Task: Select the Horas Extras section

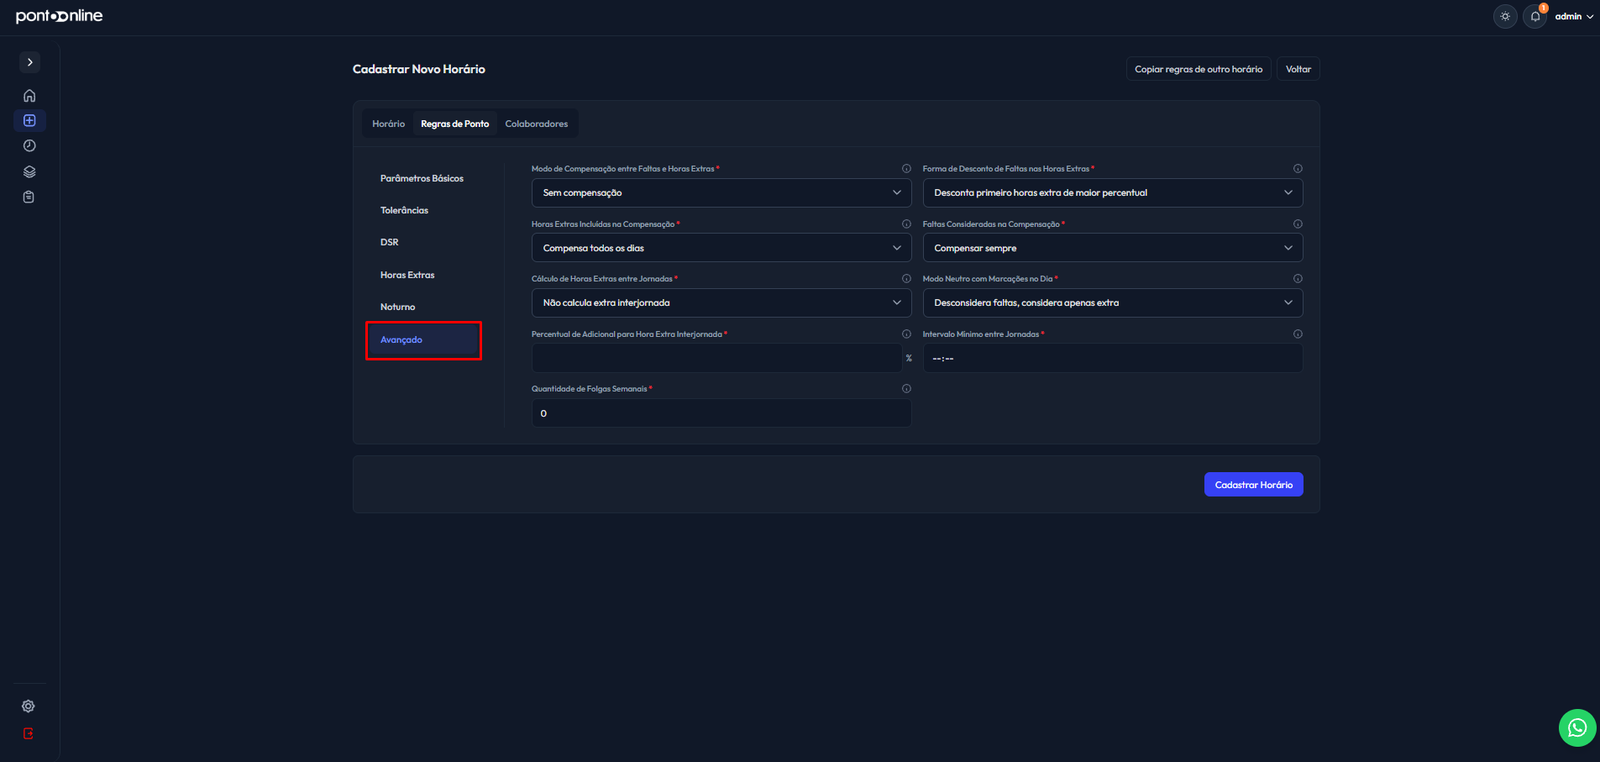Action: coord(407,275)
